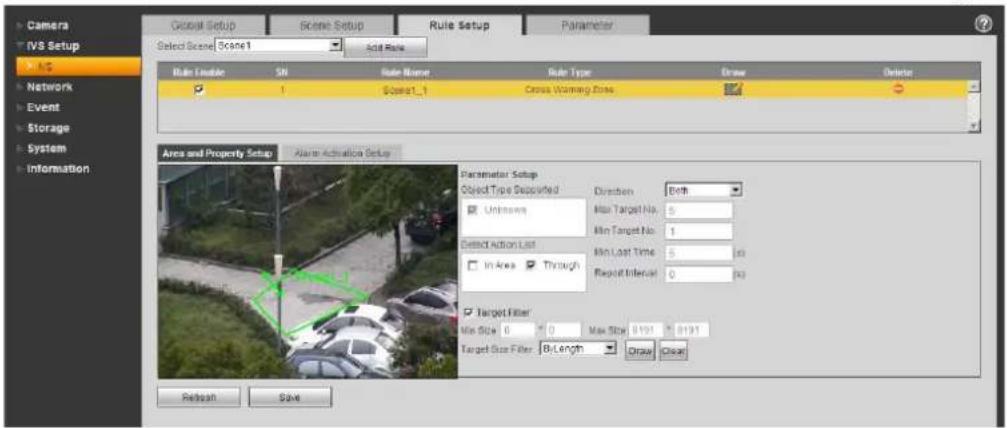
Task: Click the Min Size height field
Action: (x=563, y=330)
